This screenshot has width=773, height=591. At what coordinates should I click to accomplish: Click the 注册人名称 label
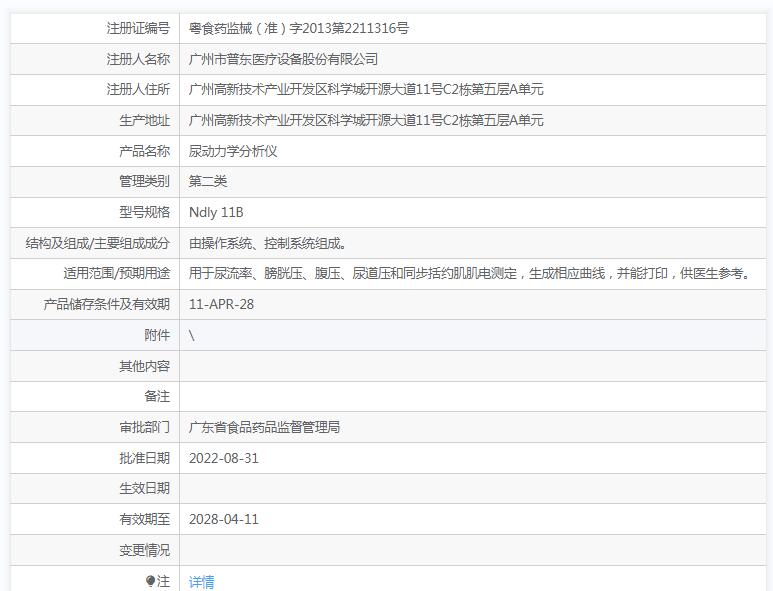(138, 59)
